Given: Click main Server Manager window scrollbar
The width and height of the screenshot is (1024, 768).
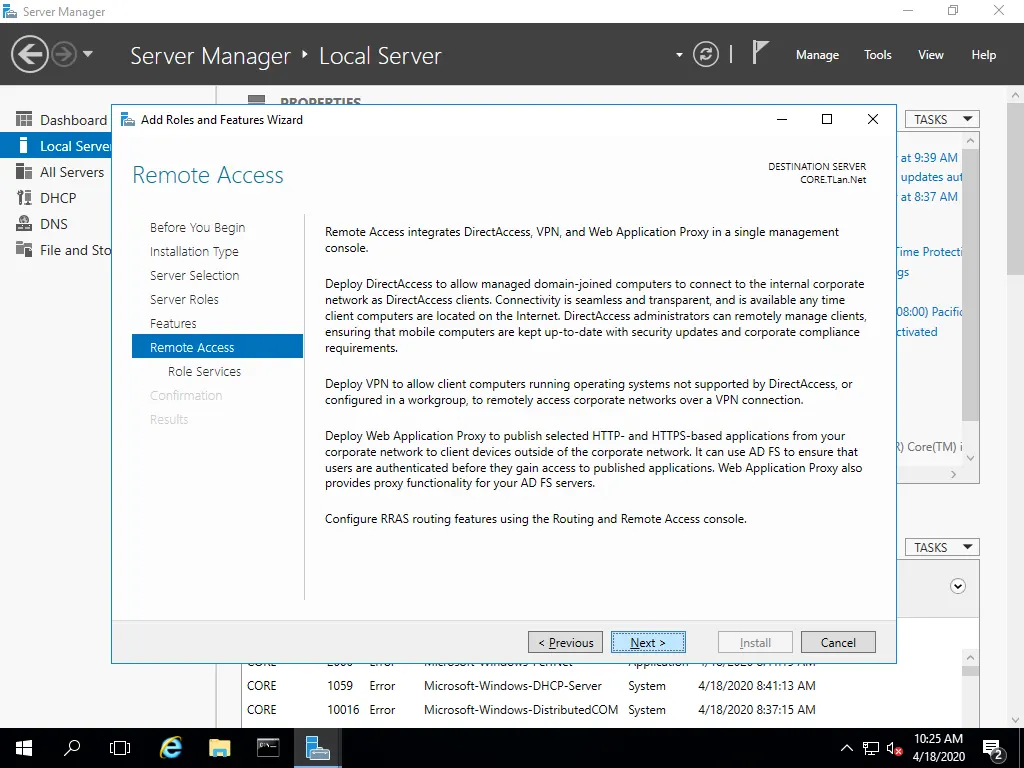Looking at the screenshot, I should coord(1015,189).
